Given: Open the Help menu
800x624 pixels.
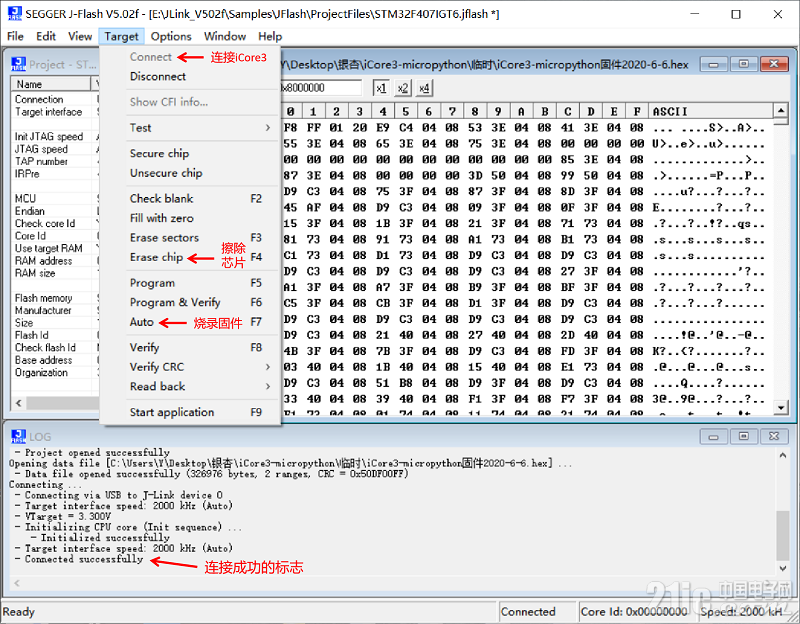Looking at the screenshot, I should [x=270, y=36].
